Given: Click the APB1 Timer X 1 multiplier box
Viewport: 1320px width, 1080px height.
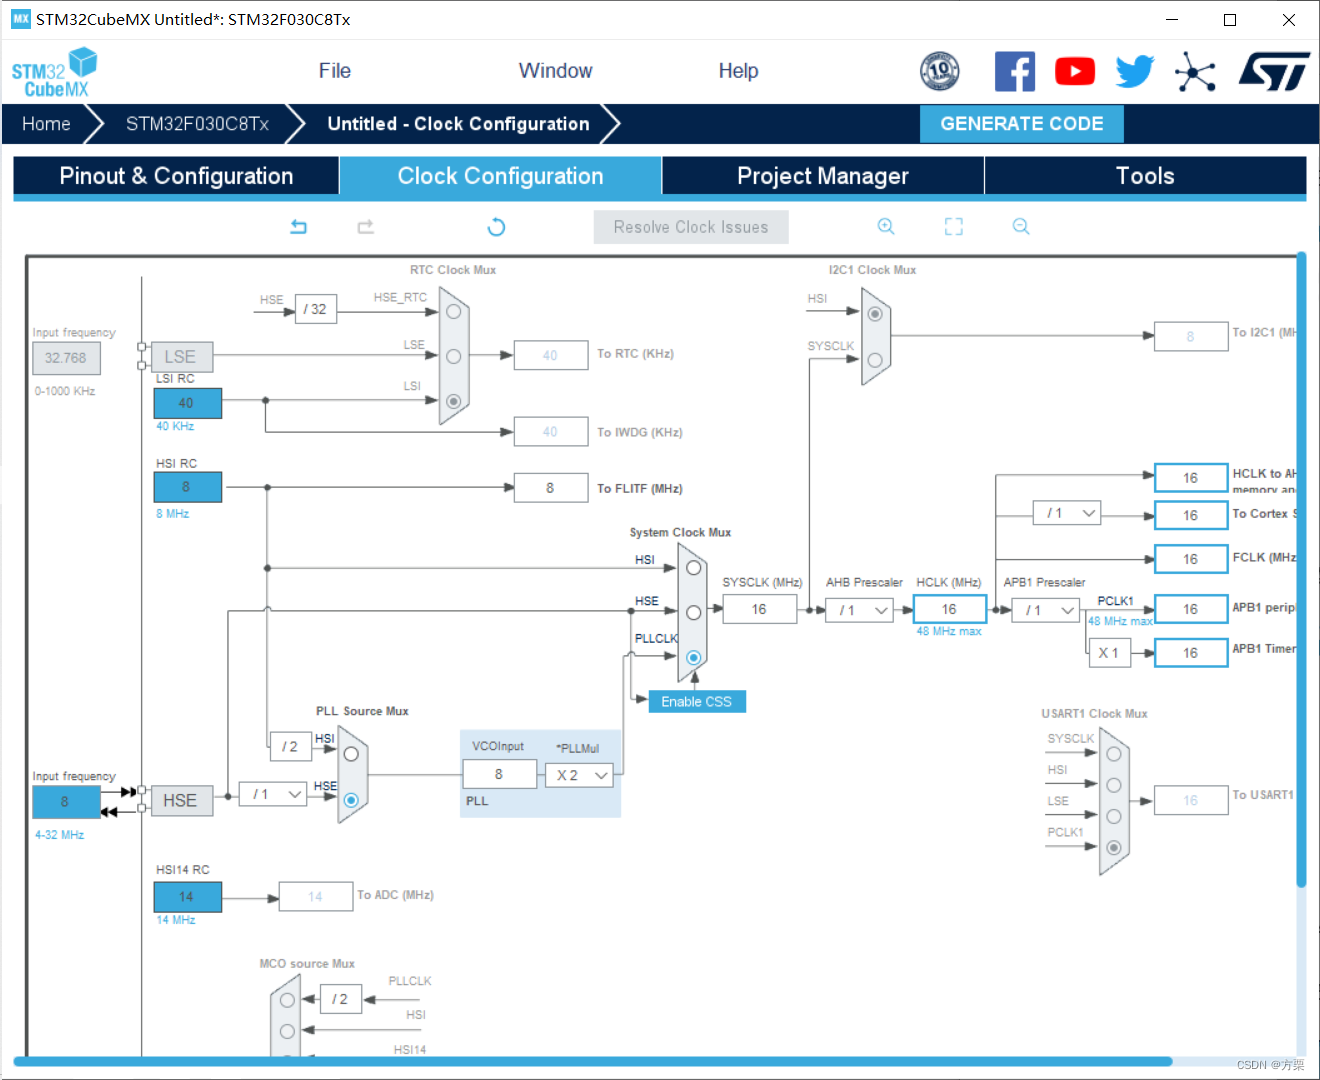Looking at the screenshot, I should [x=1109, y=653].
